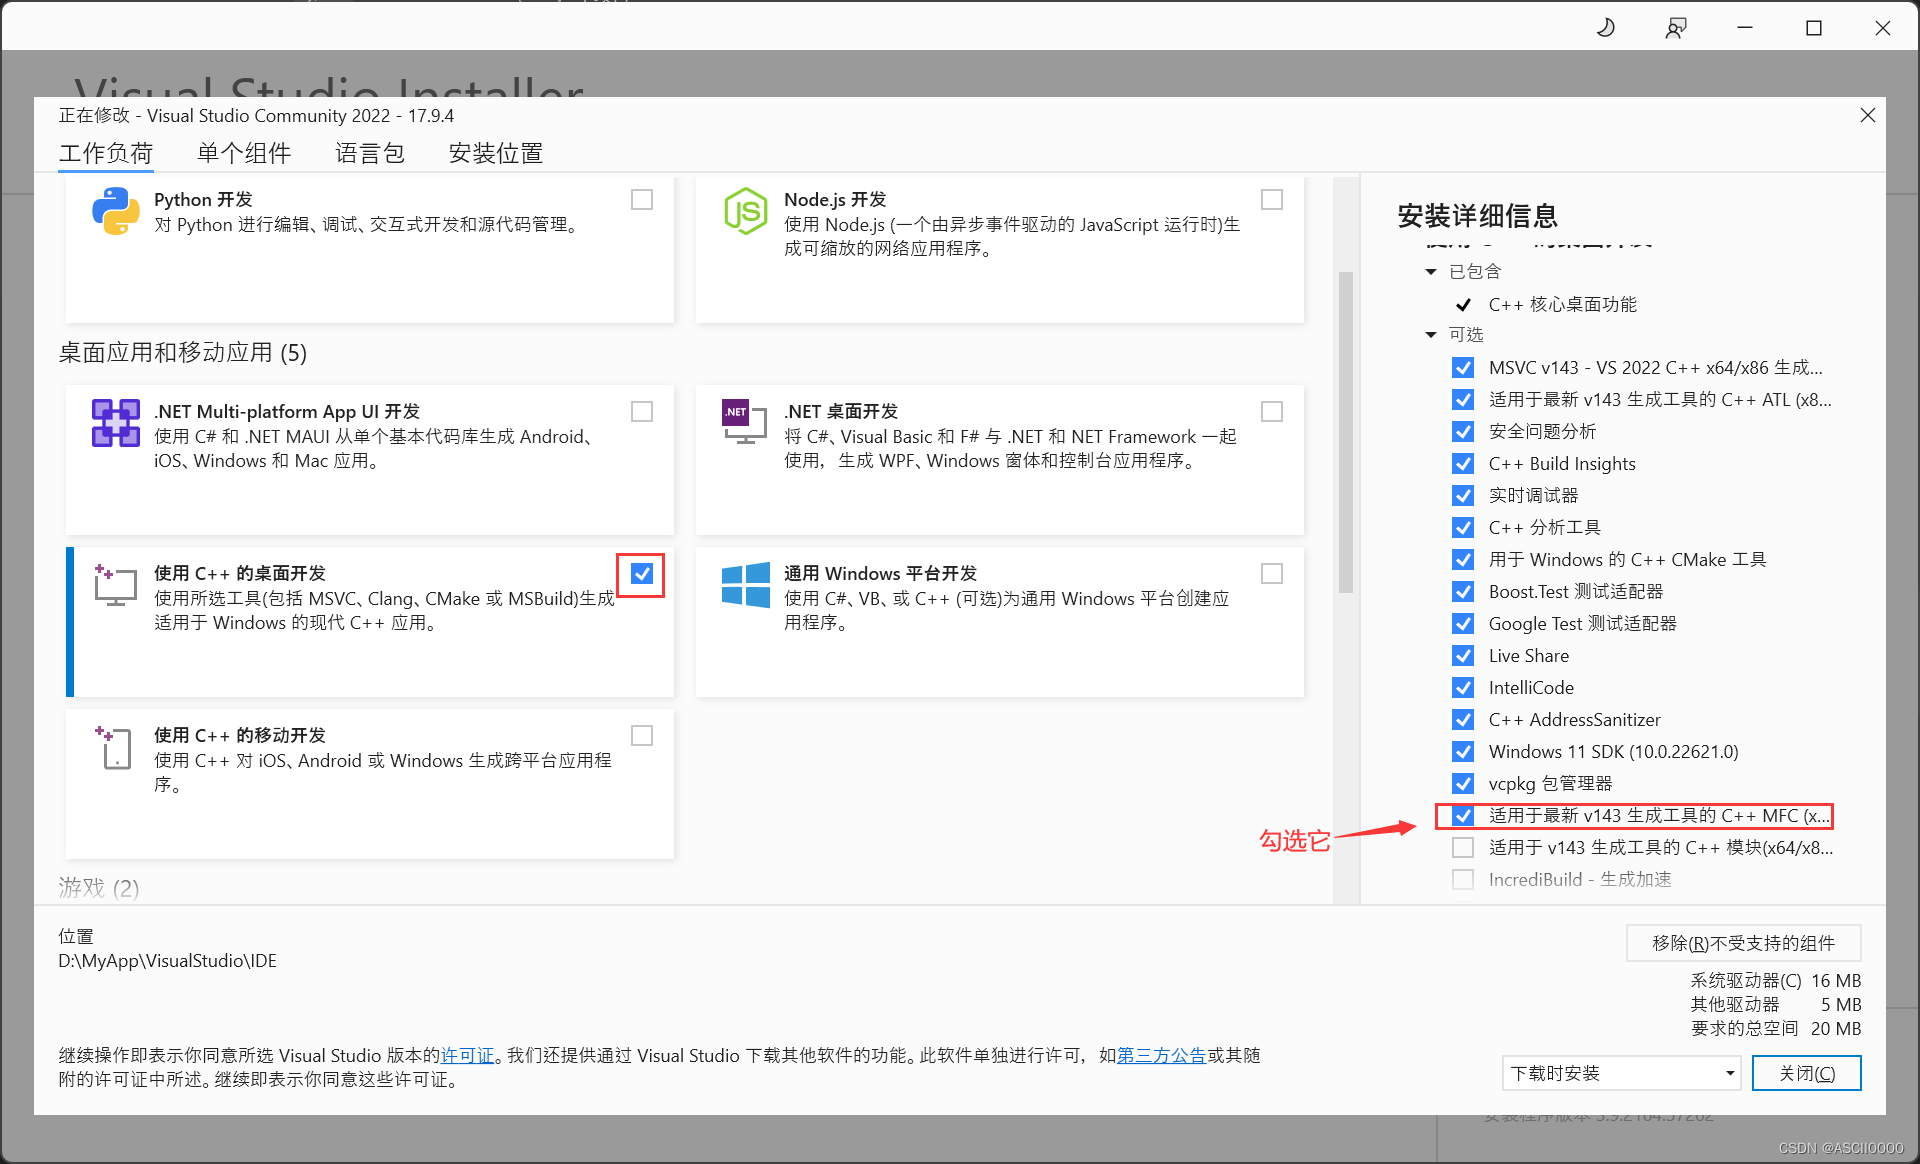Click the install path D:\MyApp\VisualStudio\IDE

167,960
